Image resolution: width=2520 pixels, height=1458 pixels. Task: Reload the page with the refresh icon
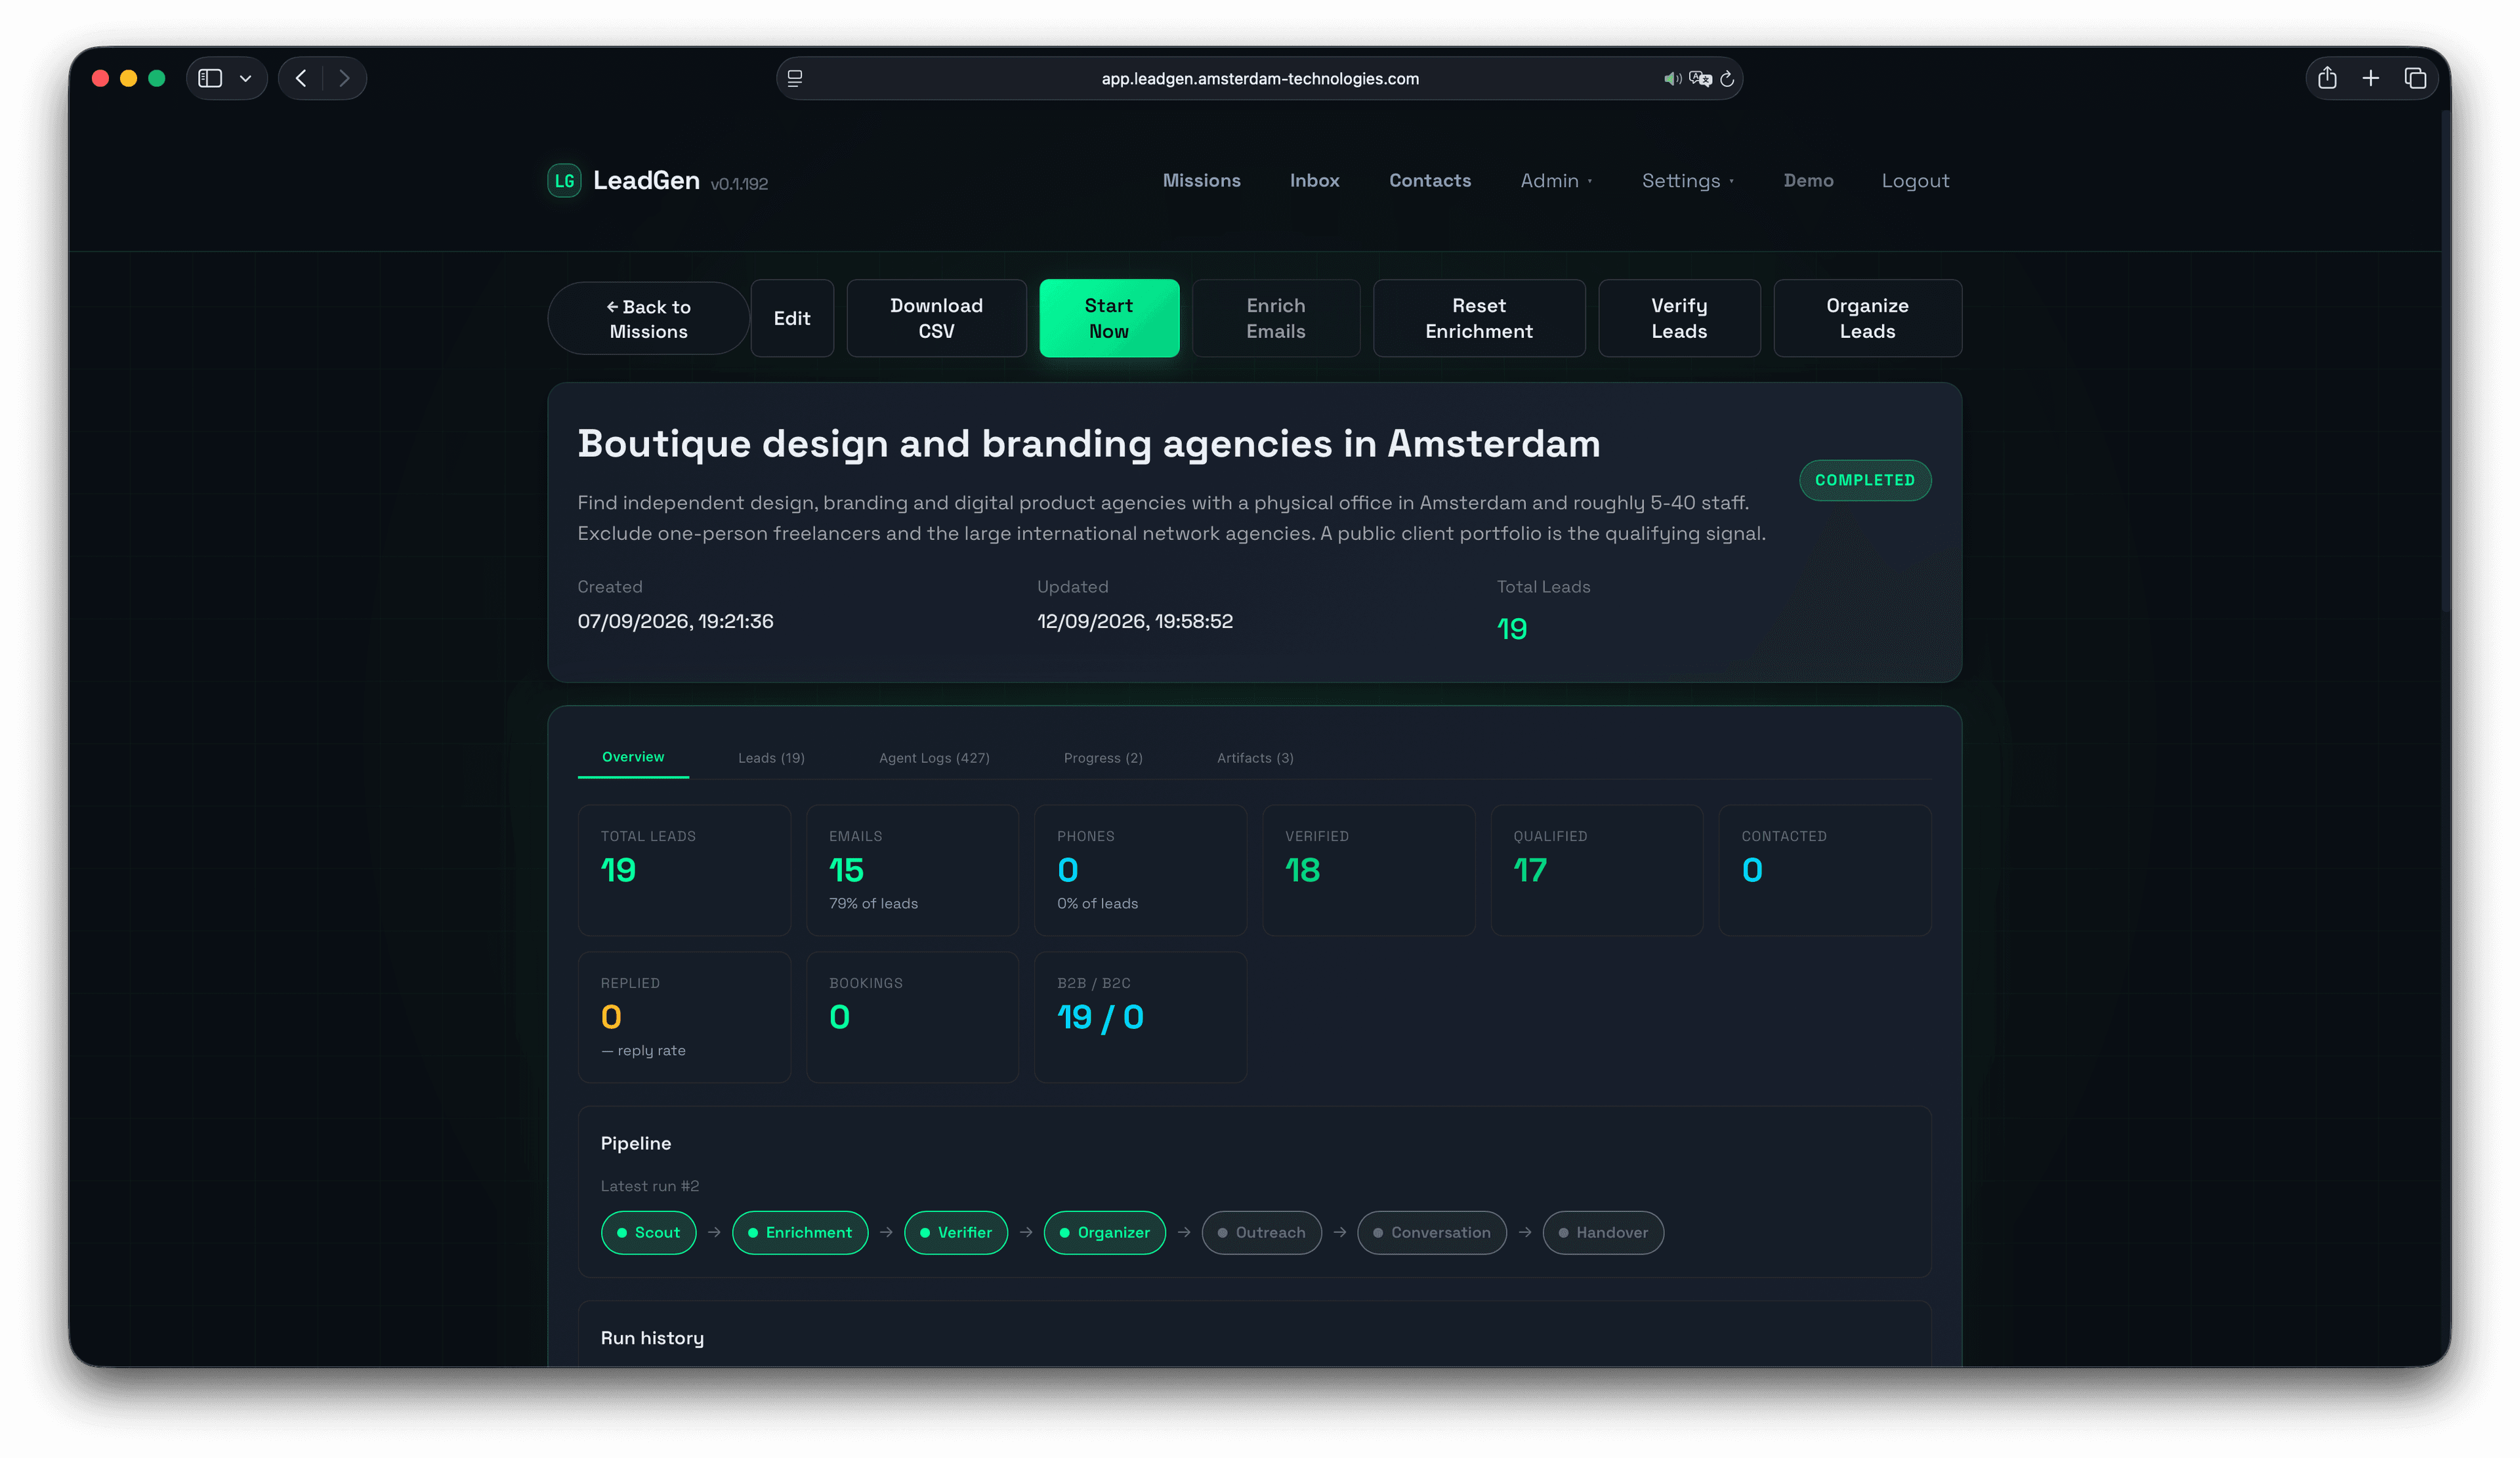click(x=1727, y=78)
